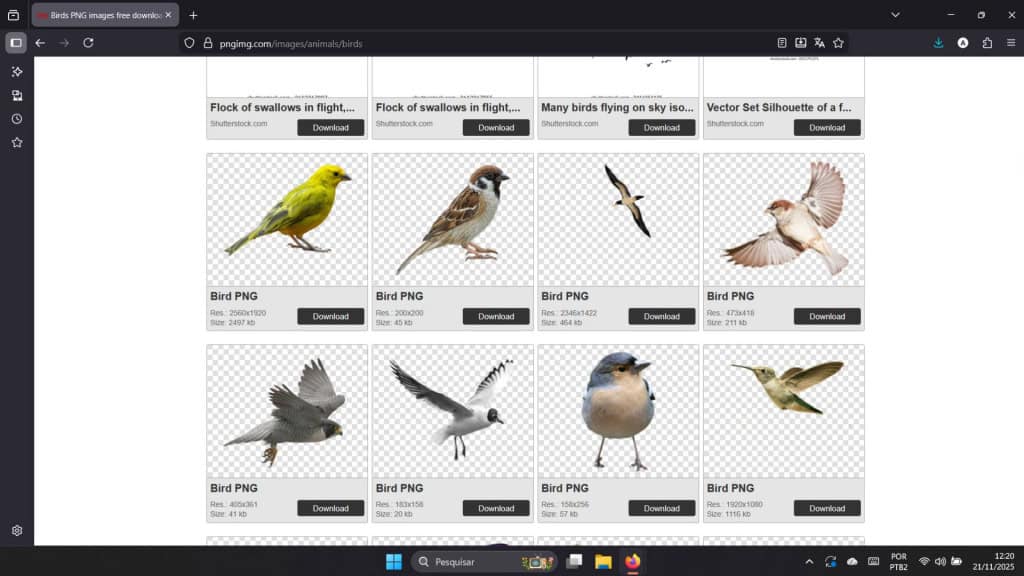Toggle the sidebar panel button
The image size is (1024, 576).
[15, 43]
